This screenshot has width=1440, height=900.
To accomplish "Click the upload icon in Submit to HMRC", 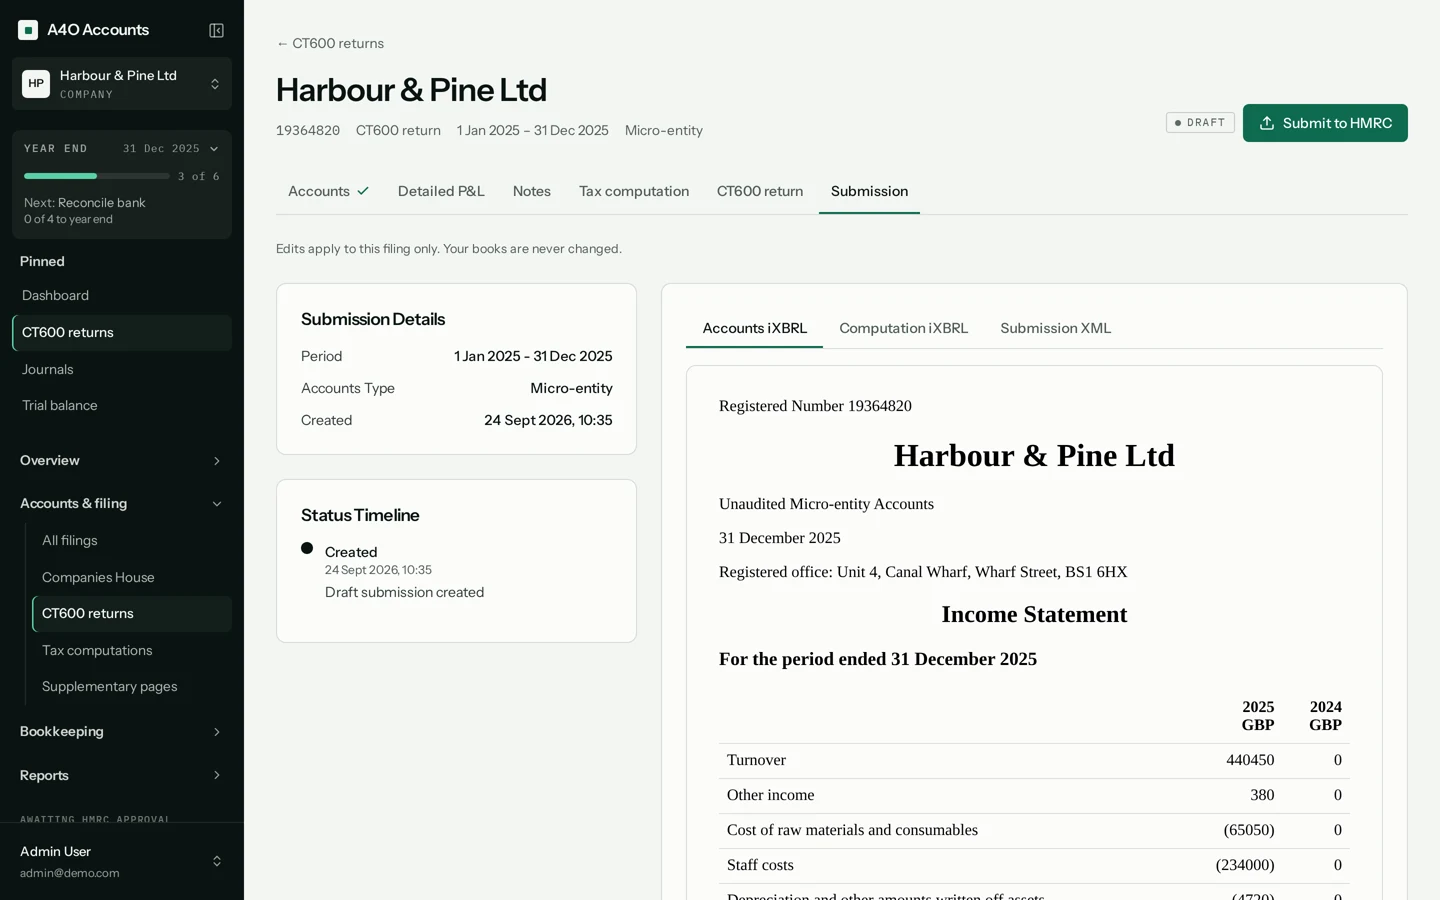I will pyautogui.click(x=1267, y=123).
